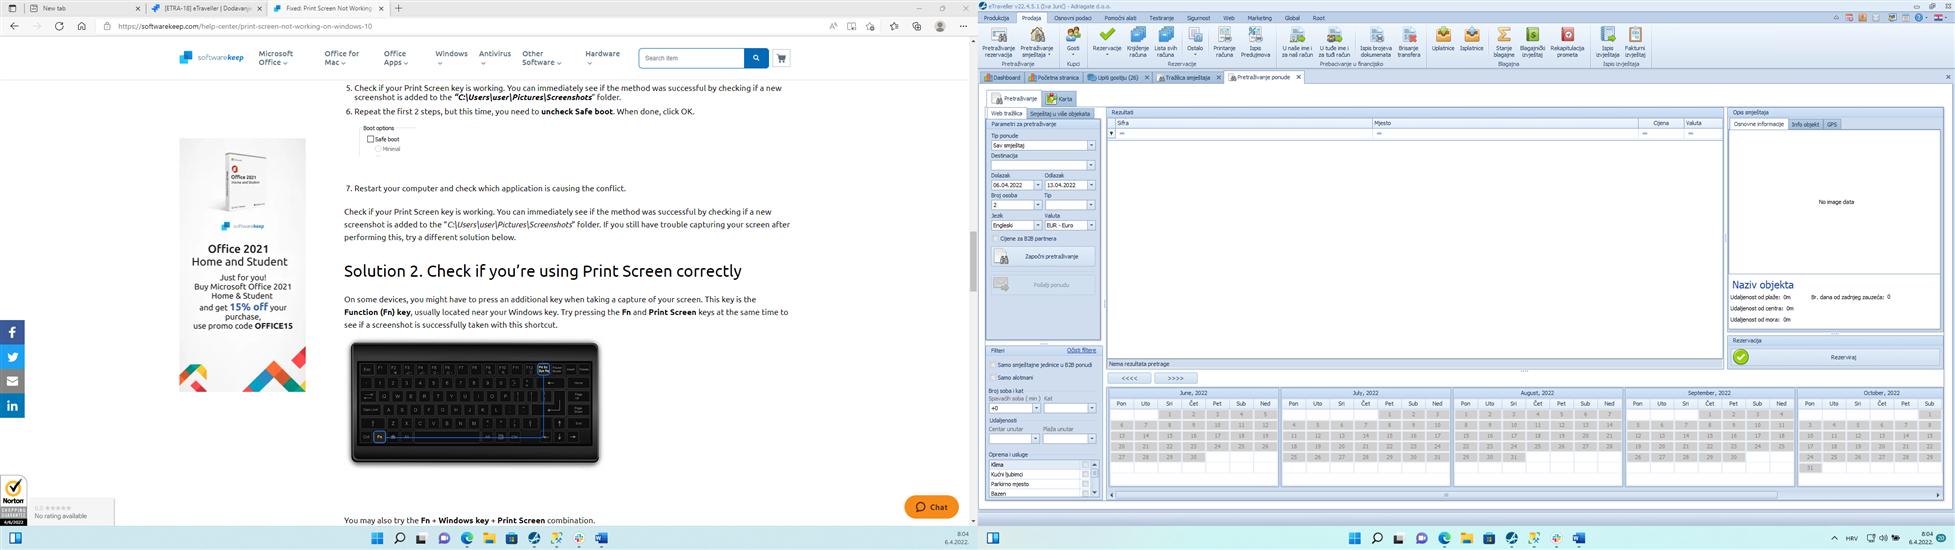This screenshot has width=1955, height=550.
Task: Open Windows Start button on left taskbar
Action: (377, 538)
